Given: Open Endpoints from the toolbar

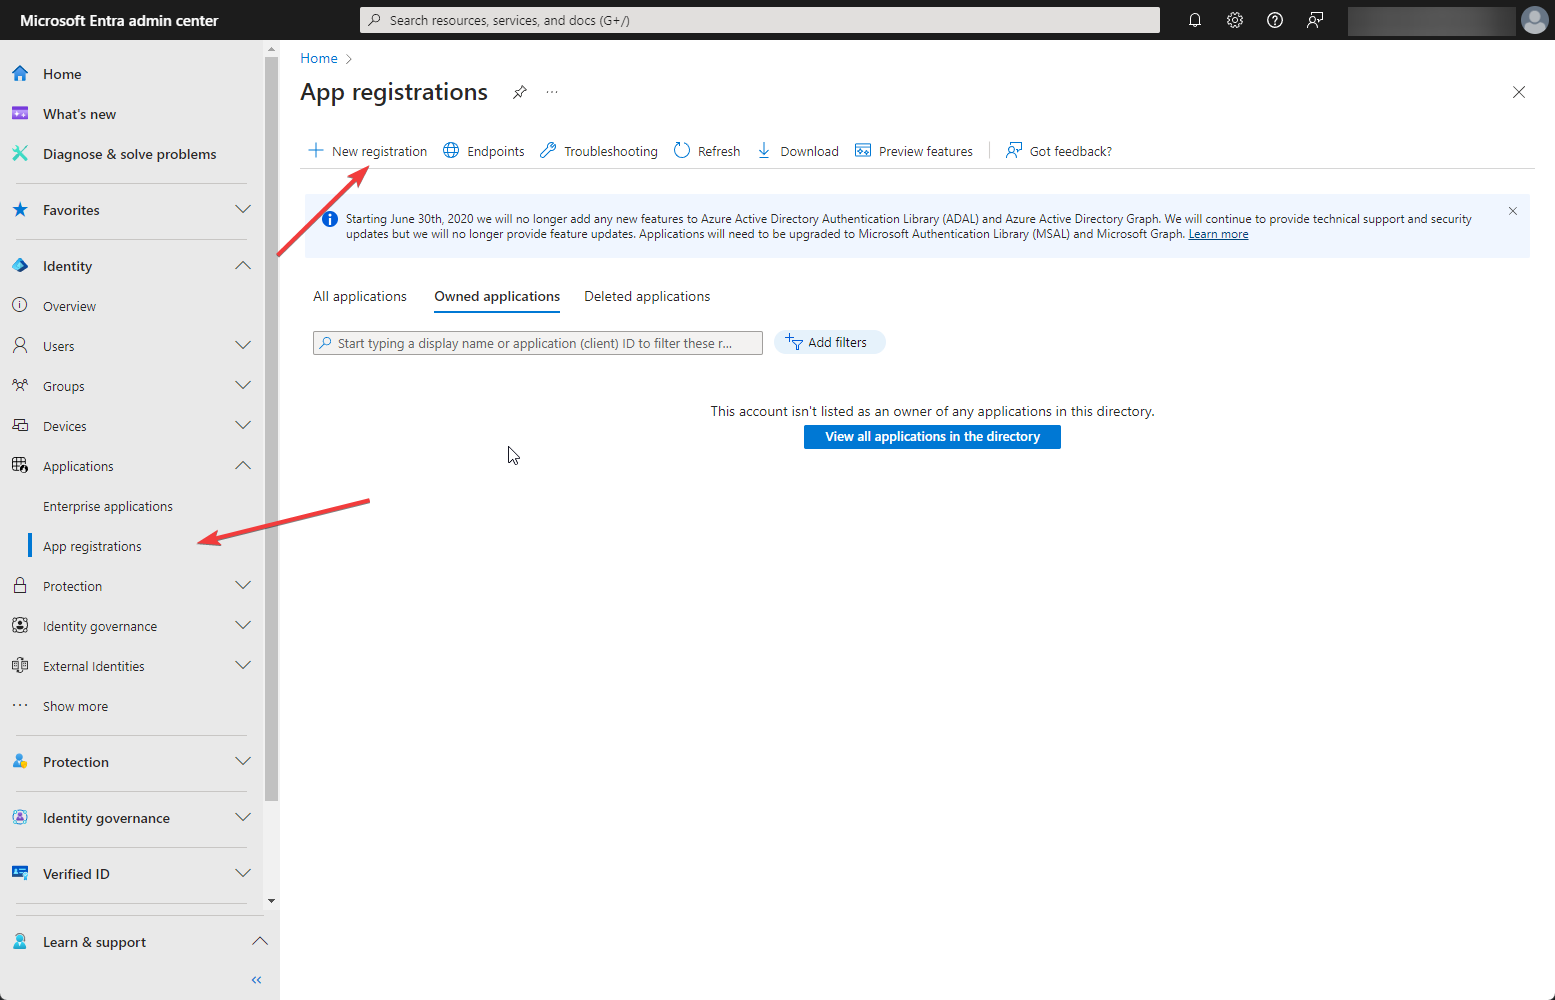Looking at the screenshot, I should coord(483,150).
